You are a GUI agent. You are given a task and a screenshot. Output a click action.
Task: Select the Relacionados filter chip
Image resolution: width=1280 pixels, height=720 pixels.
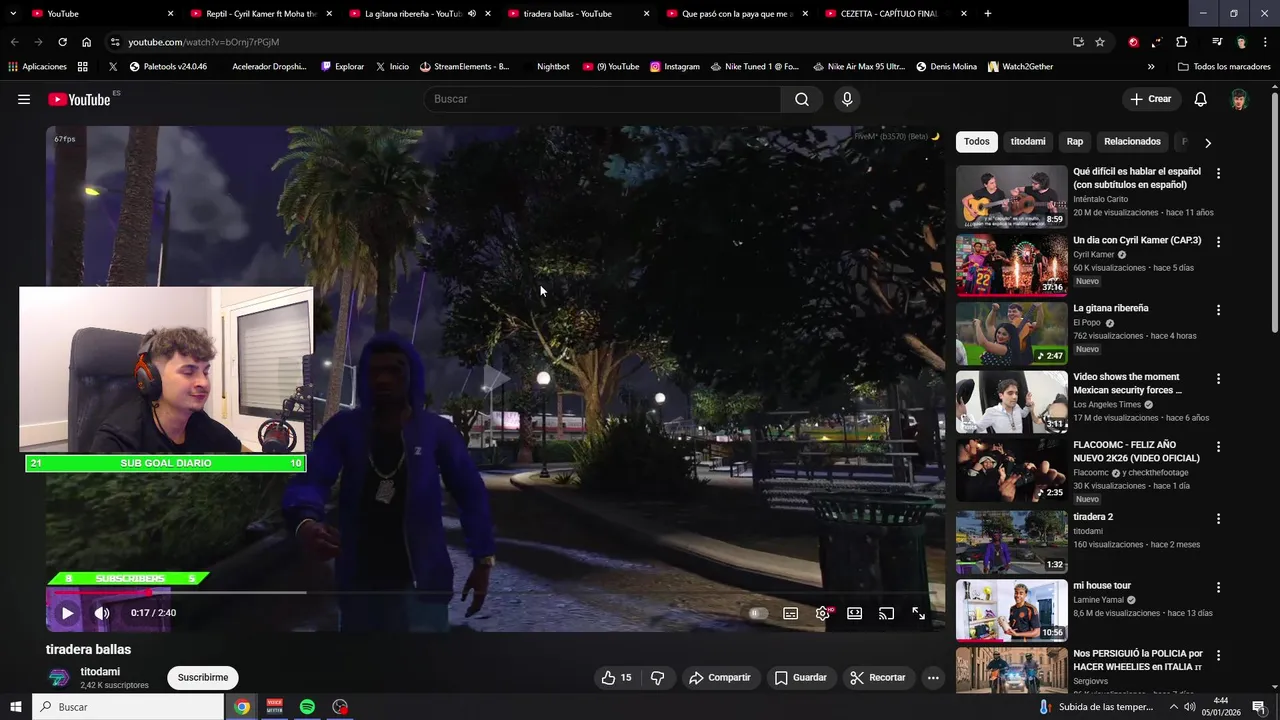coord(1132,142)
